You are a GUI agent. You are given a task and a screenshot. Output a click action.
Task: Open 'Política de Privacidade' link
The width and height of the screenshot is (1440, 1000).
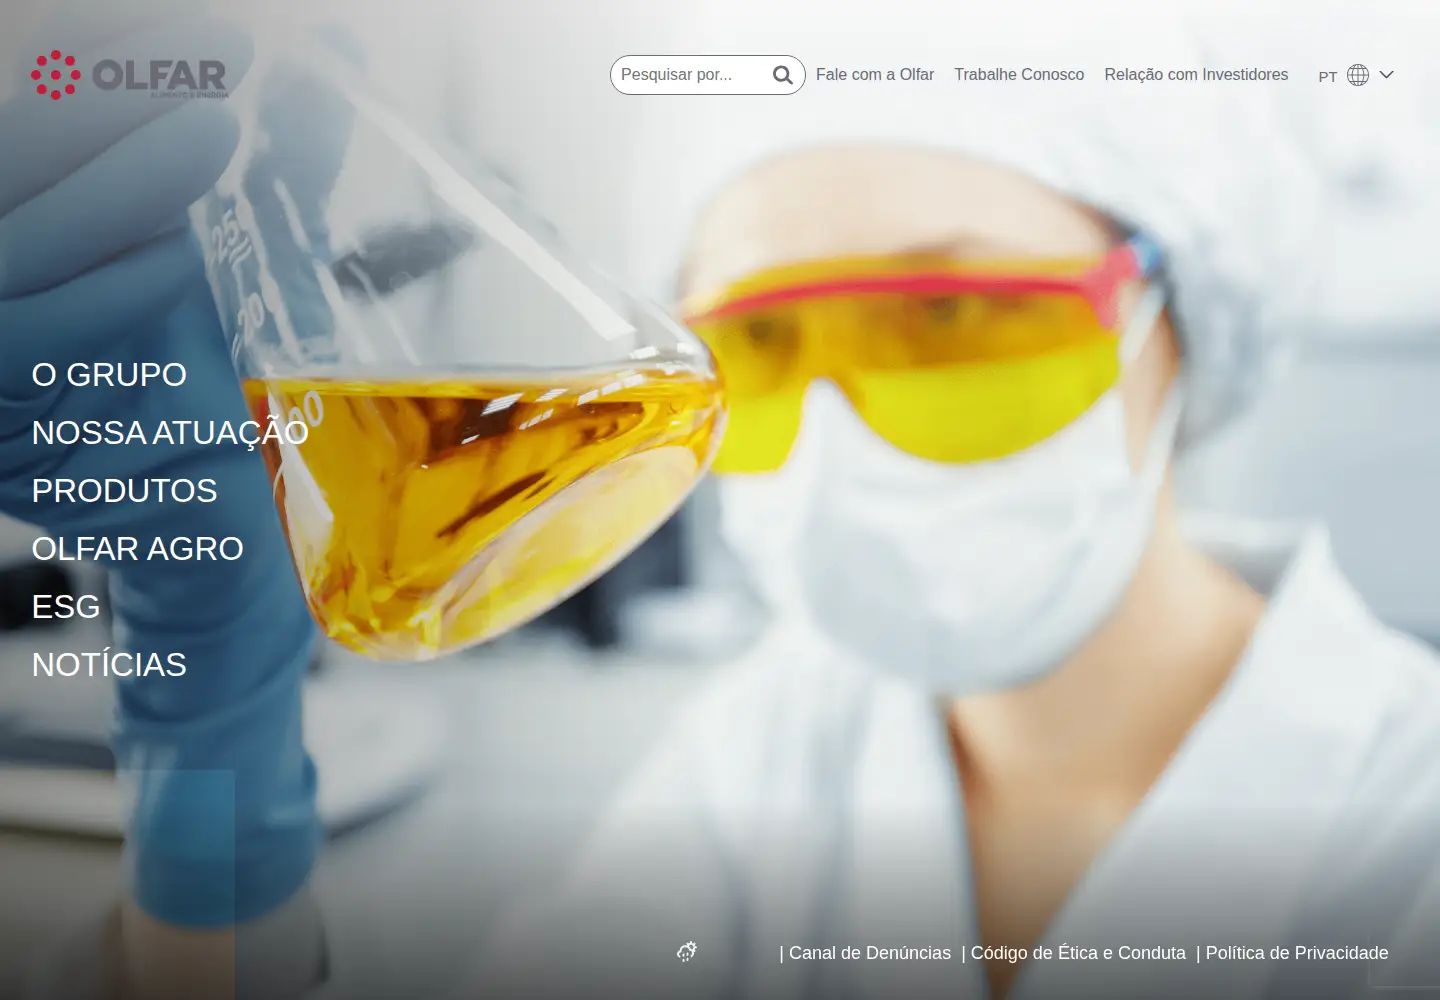1297,953
